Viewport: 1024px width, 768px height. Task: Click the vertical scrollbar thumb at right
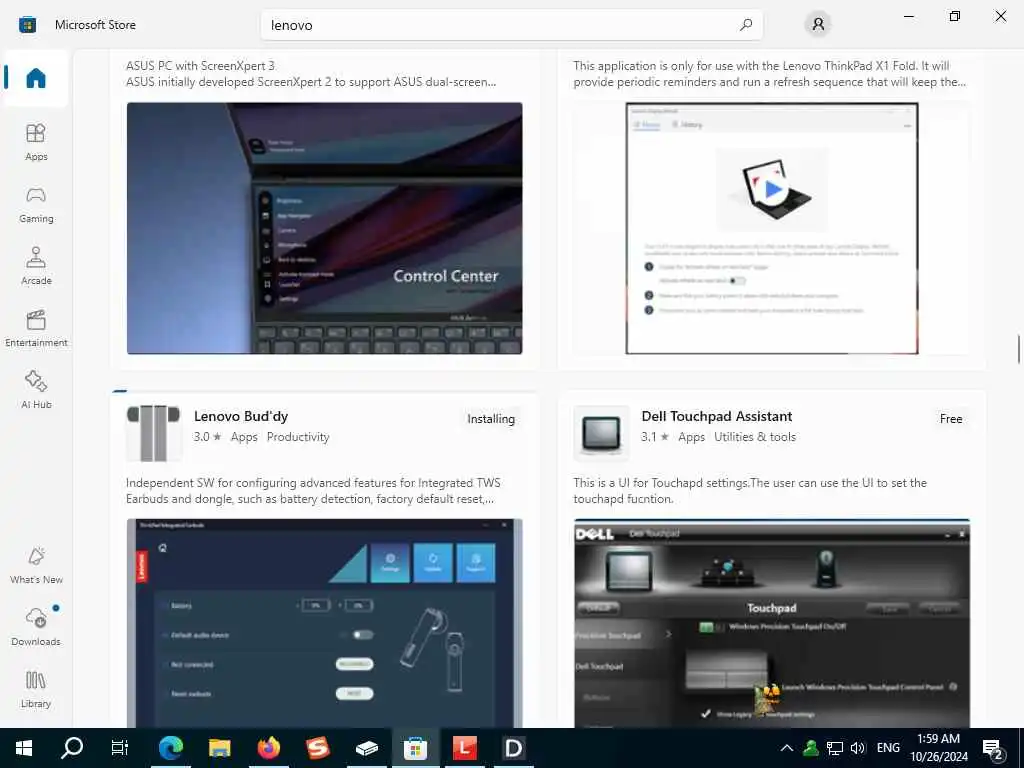click(1018, 349)
